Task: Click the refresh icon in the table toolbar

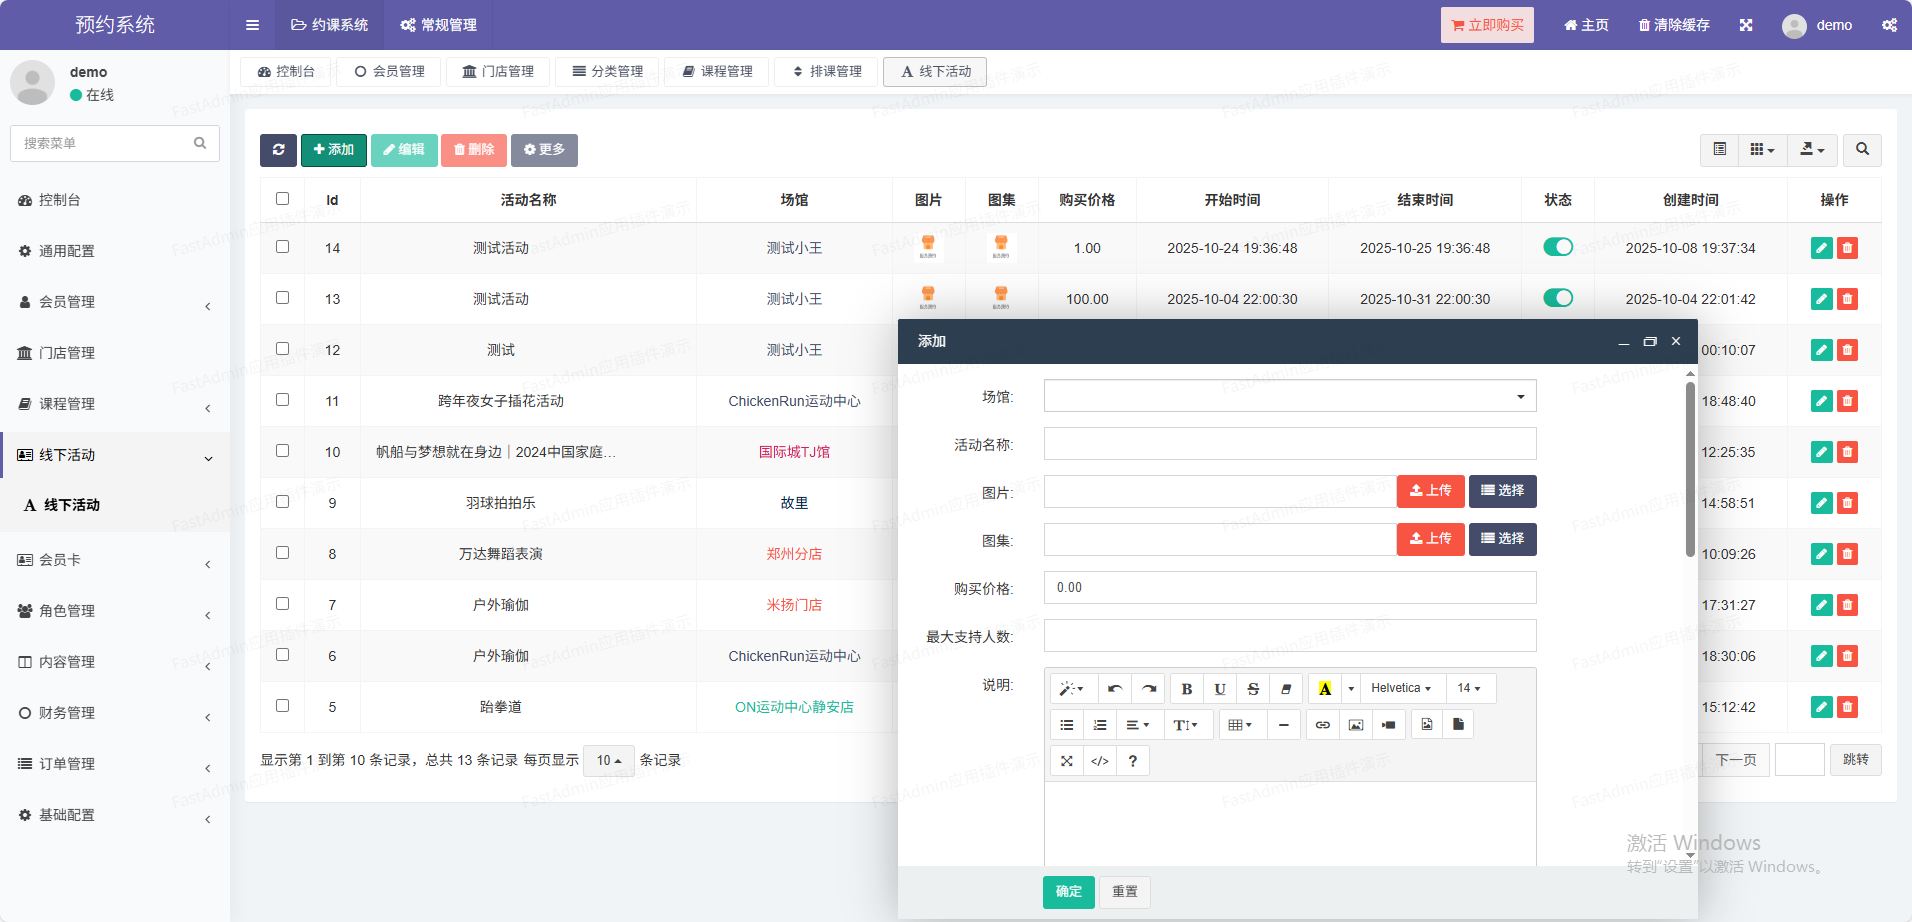Action: coord(278,150)
